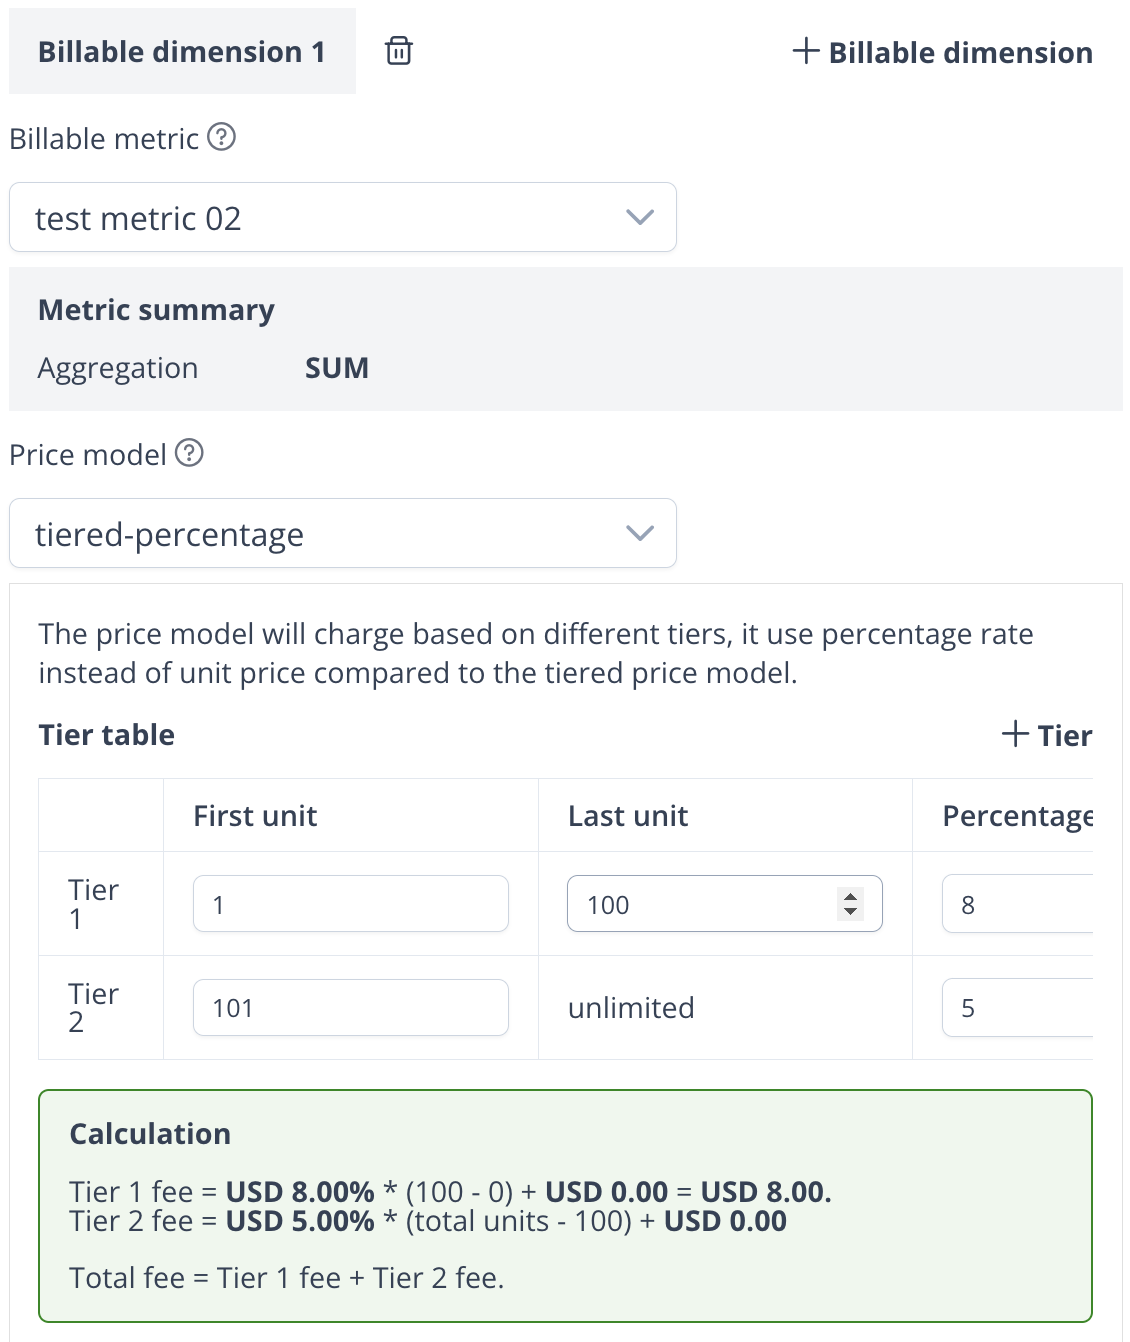This screenshot has height=1342, width=1130.
Task: Click the 'Calculation' heading
Action: coord(150,1133)
